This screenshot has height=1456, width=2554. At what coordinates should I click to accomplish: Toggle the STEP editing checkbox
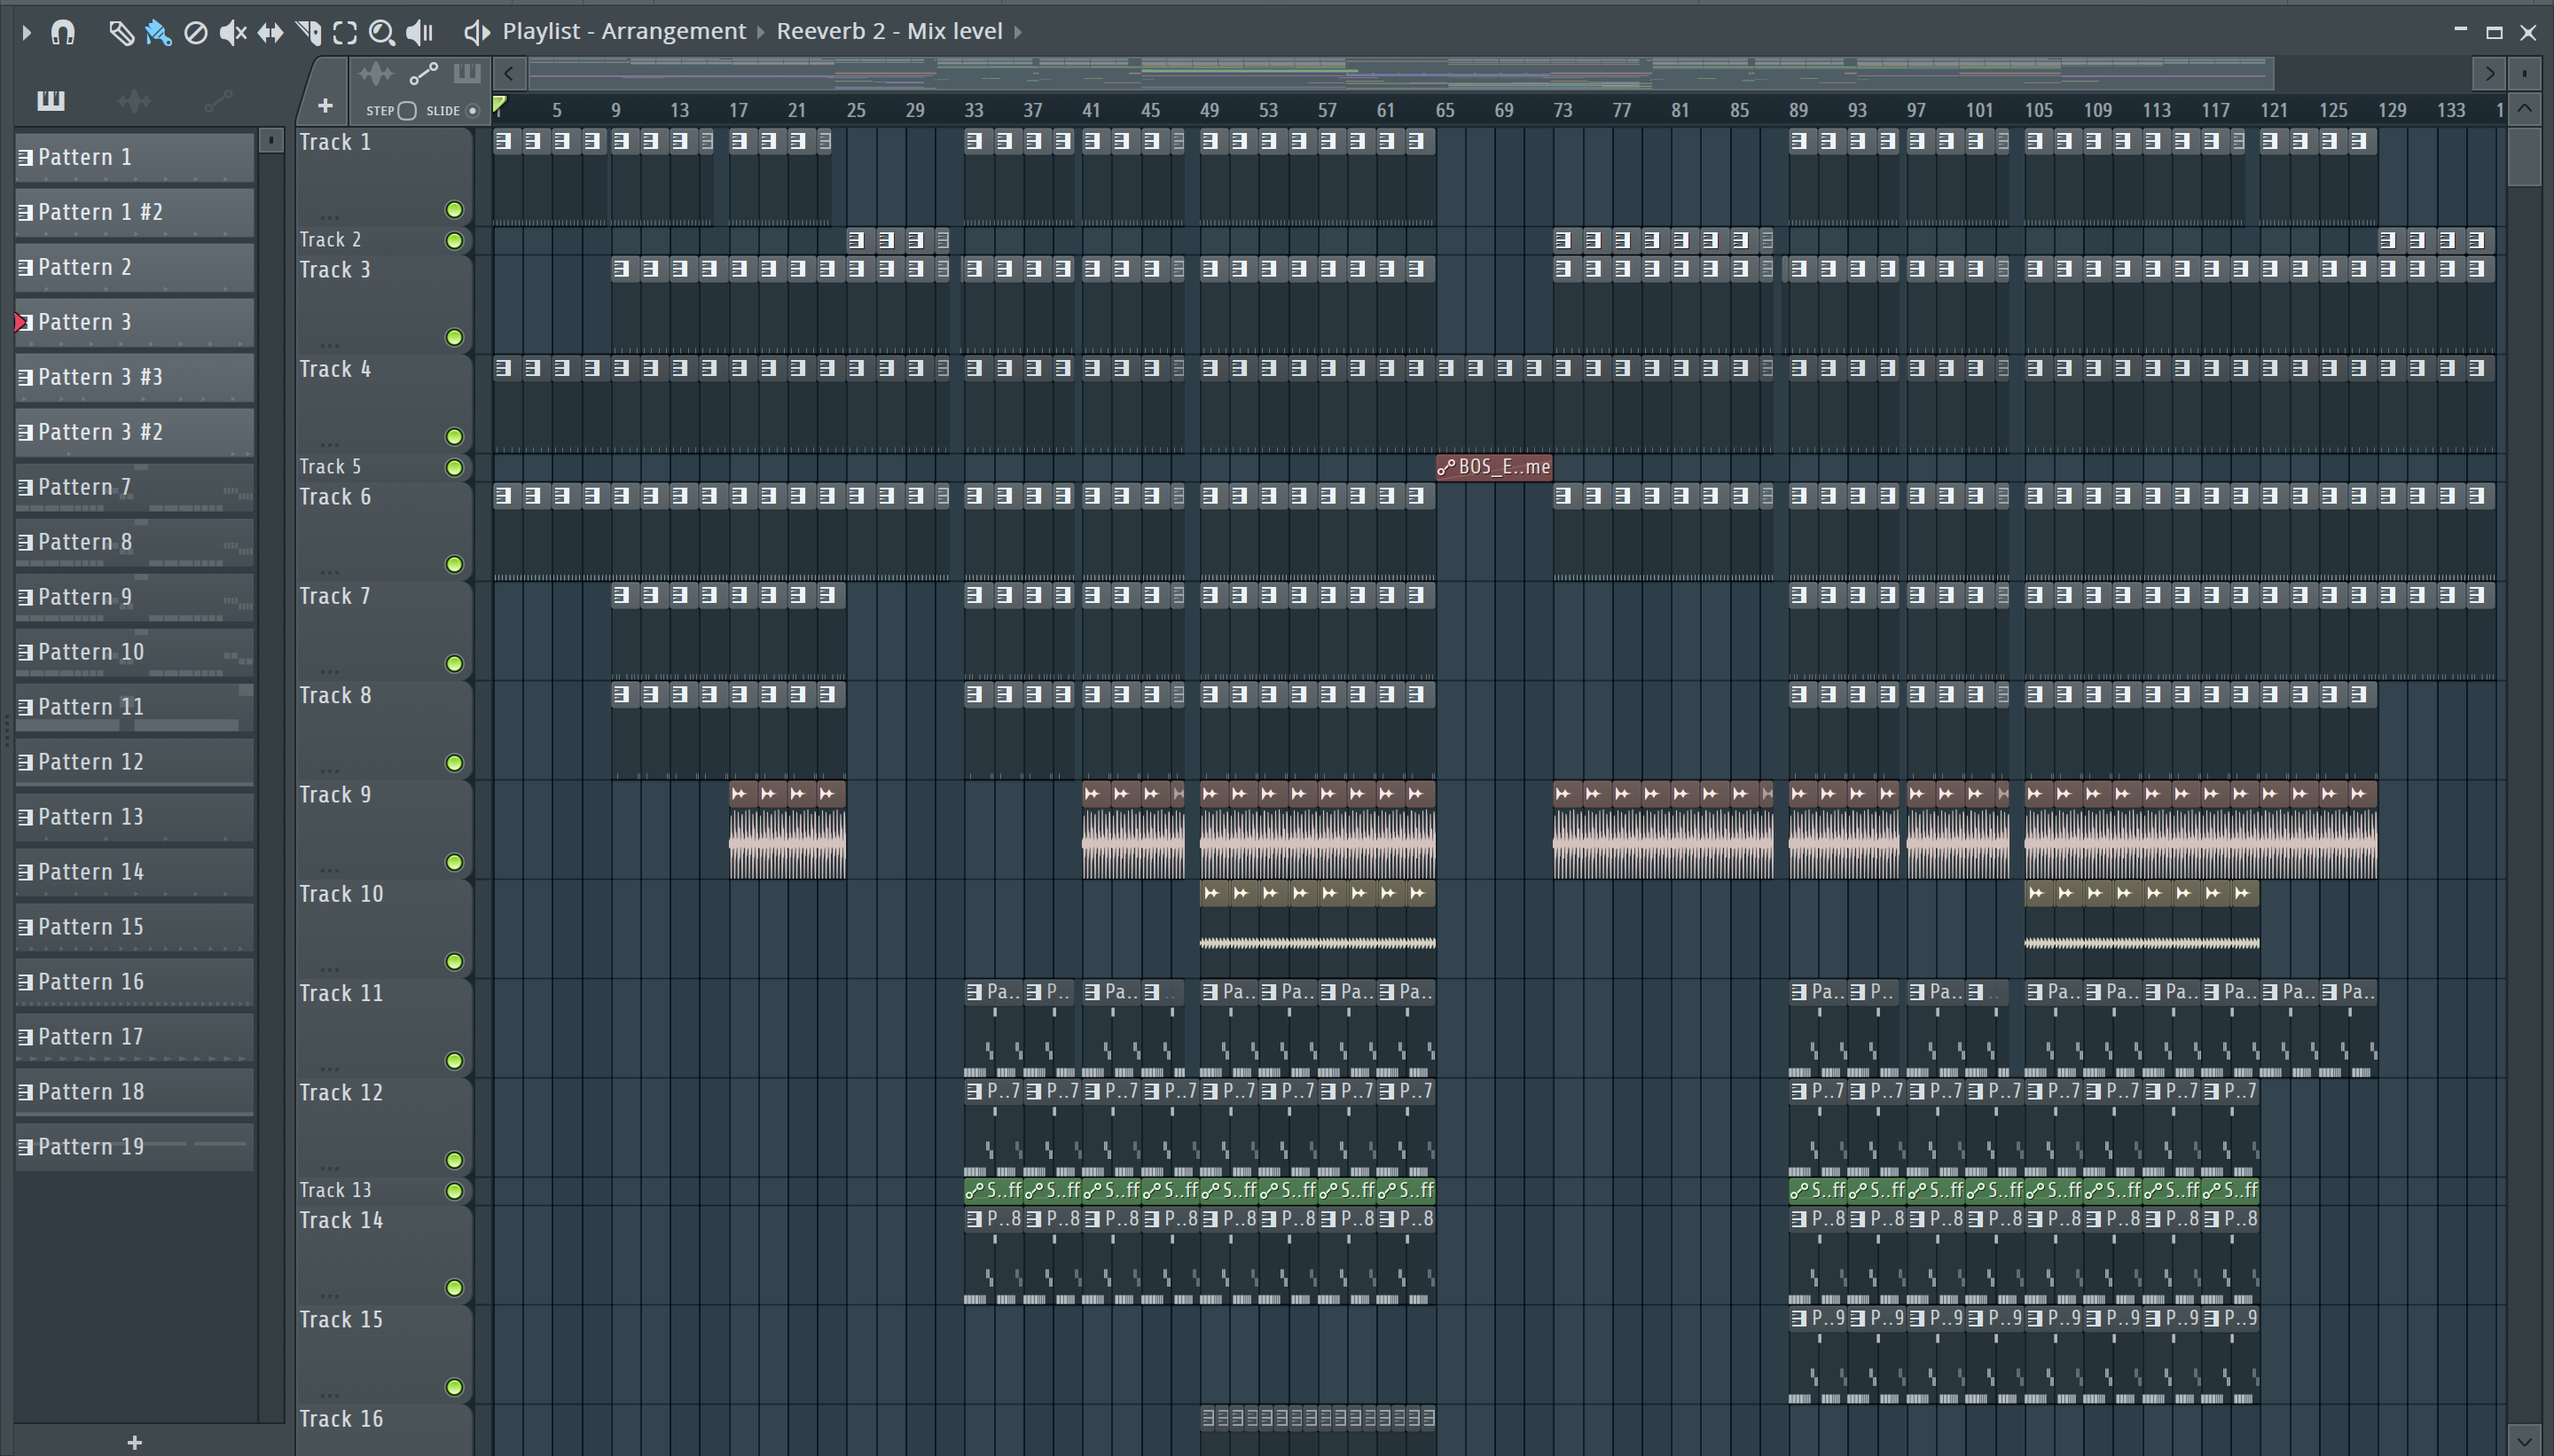coord(407,111)
